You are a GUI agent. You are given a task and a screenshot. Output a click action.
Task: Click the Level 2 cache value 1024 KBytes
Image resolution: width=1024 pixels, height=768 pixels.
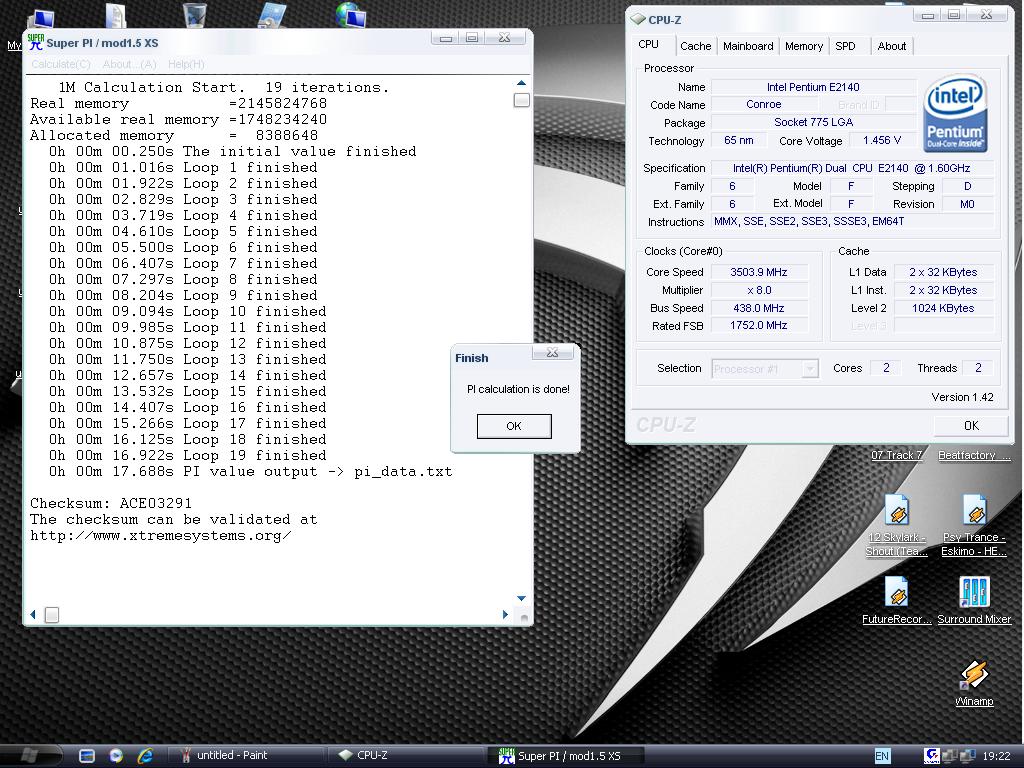click(x=943, y=308)
